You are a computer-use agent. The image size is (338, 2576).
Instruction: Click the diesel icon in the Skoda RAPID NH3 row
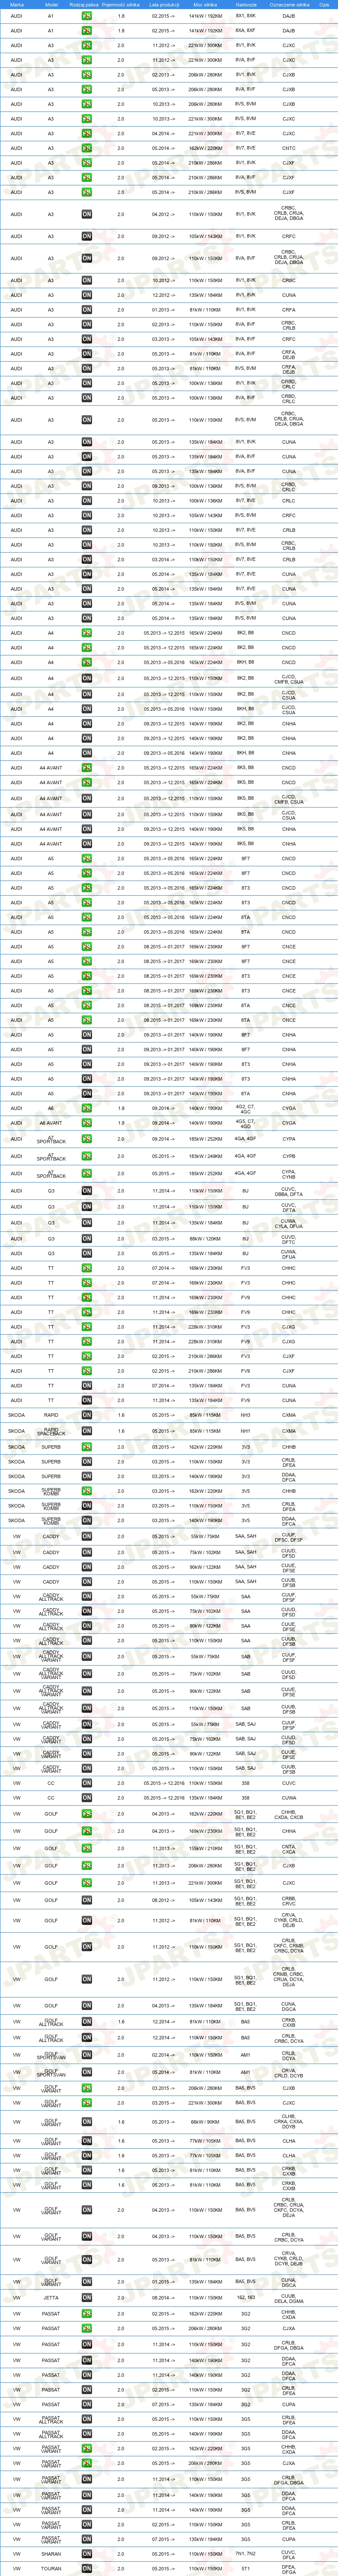pos(87,1415)
